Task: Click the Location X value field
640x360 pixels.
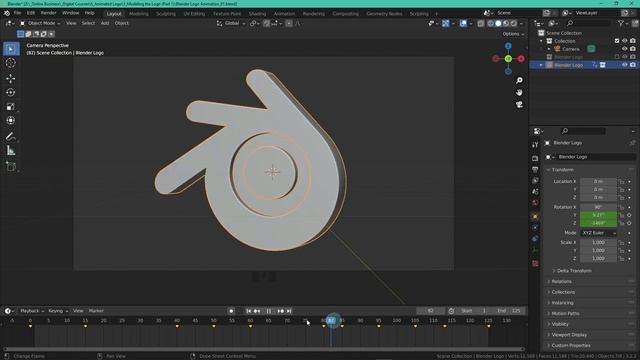Action: tap(598, 182)
